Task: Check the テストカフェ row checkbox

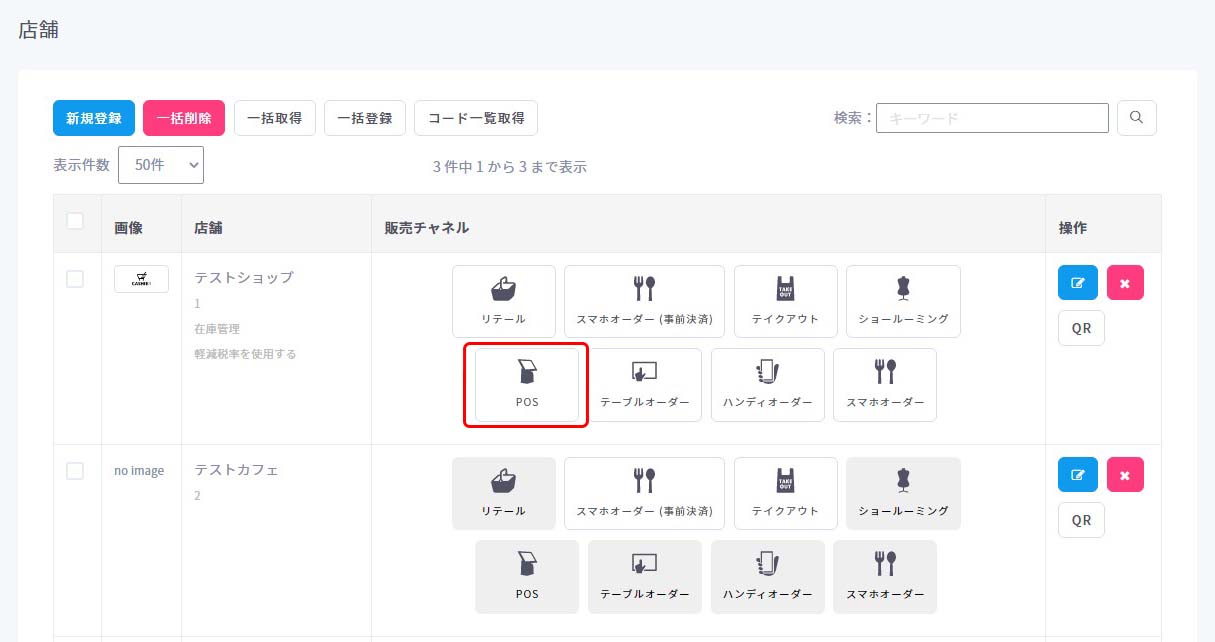Action: pos(75,471)
